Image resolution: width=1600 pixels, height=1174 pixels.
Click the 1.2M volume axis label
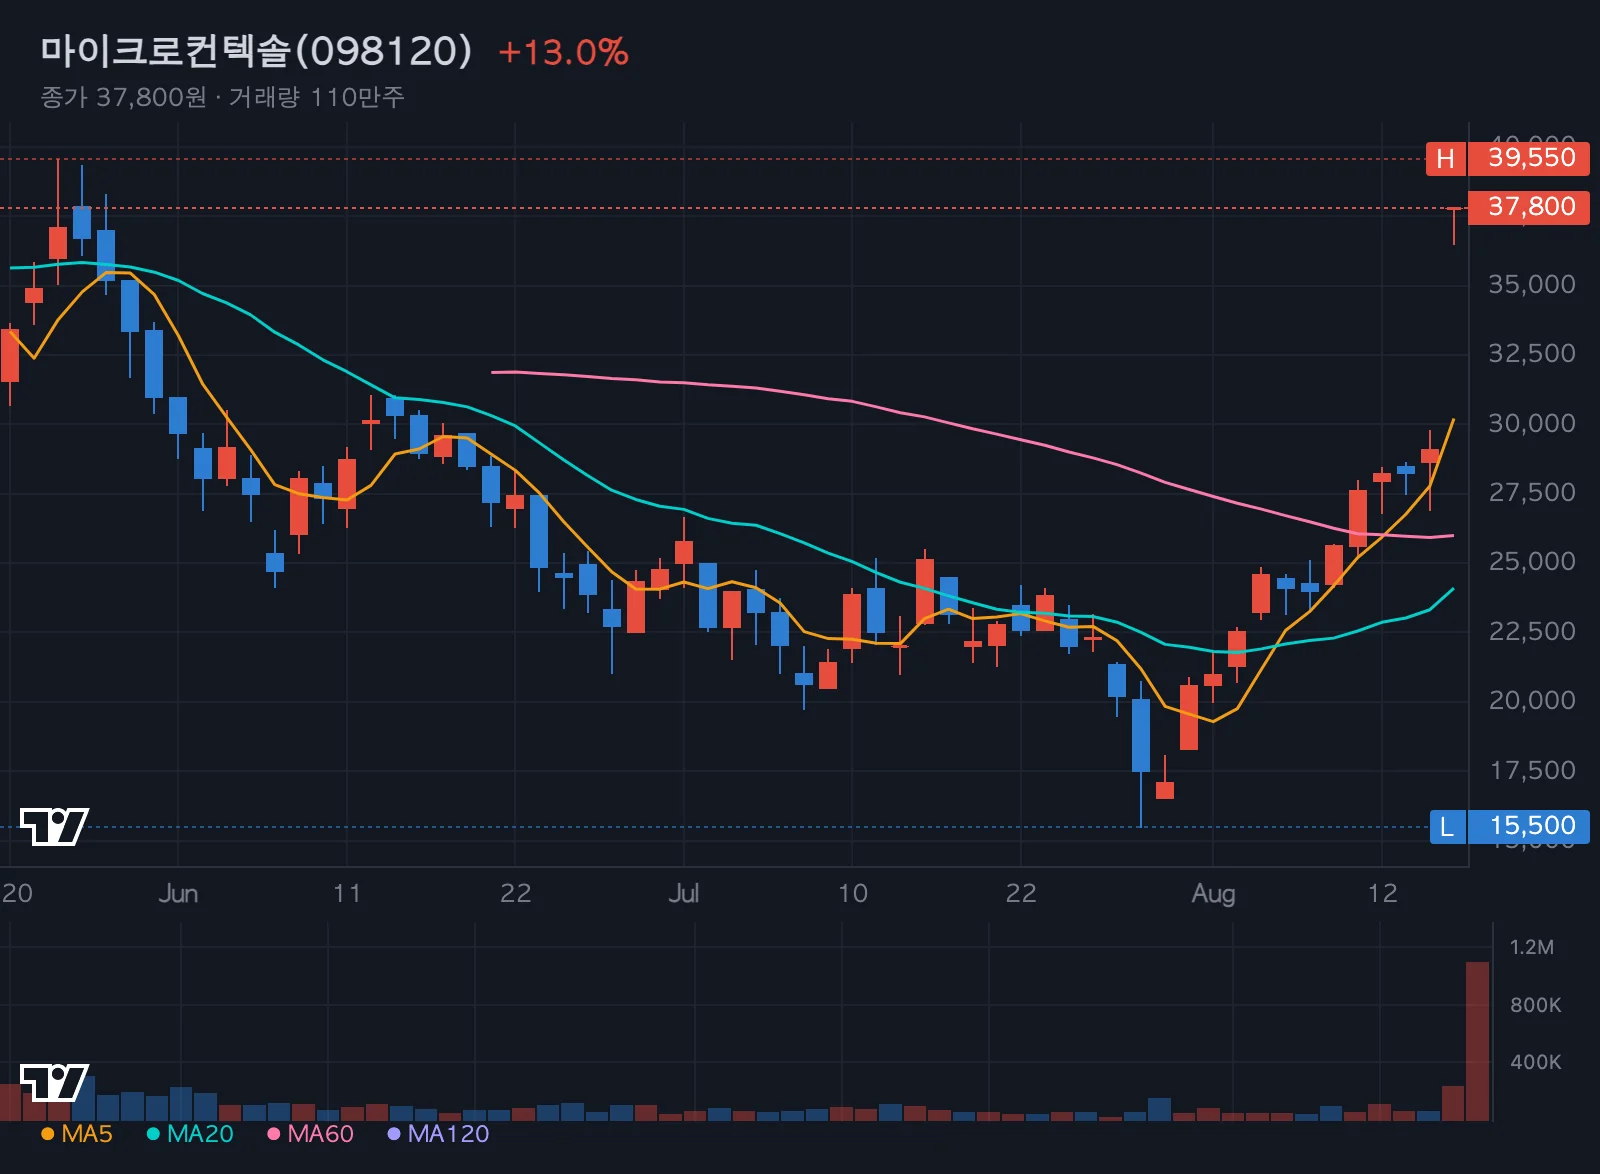(x=1531, y=947)
